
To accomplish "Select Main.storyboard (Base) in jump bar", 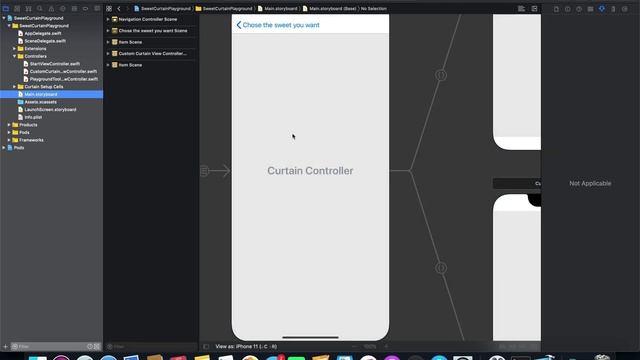I will coord(329,9).
